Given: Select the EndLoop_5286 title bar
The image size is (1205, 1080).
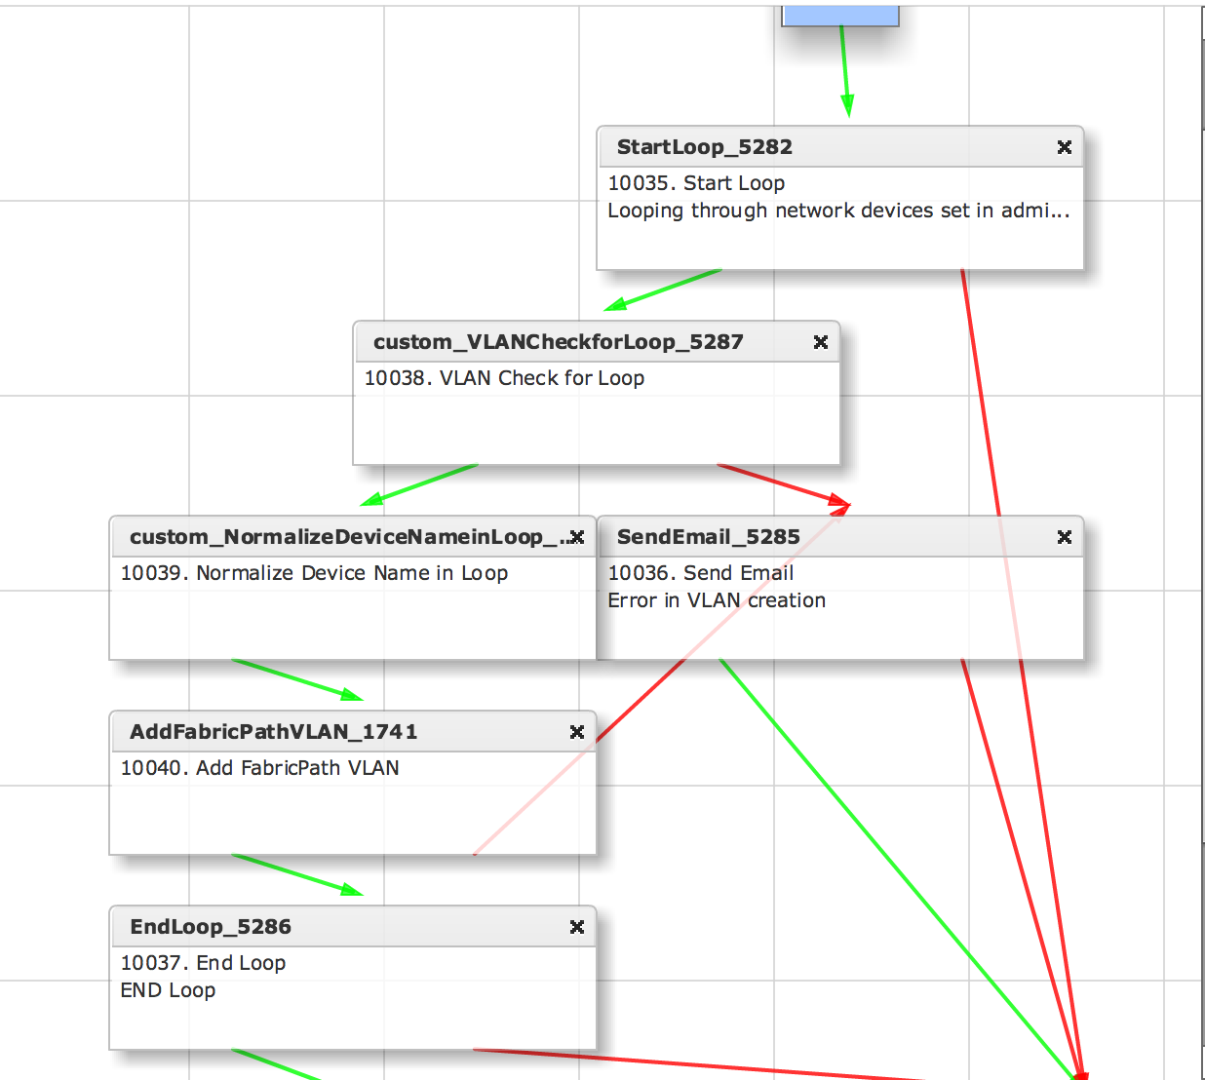Looking at the screenshot, I should point(353,927).
